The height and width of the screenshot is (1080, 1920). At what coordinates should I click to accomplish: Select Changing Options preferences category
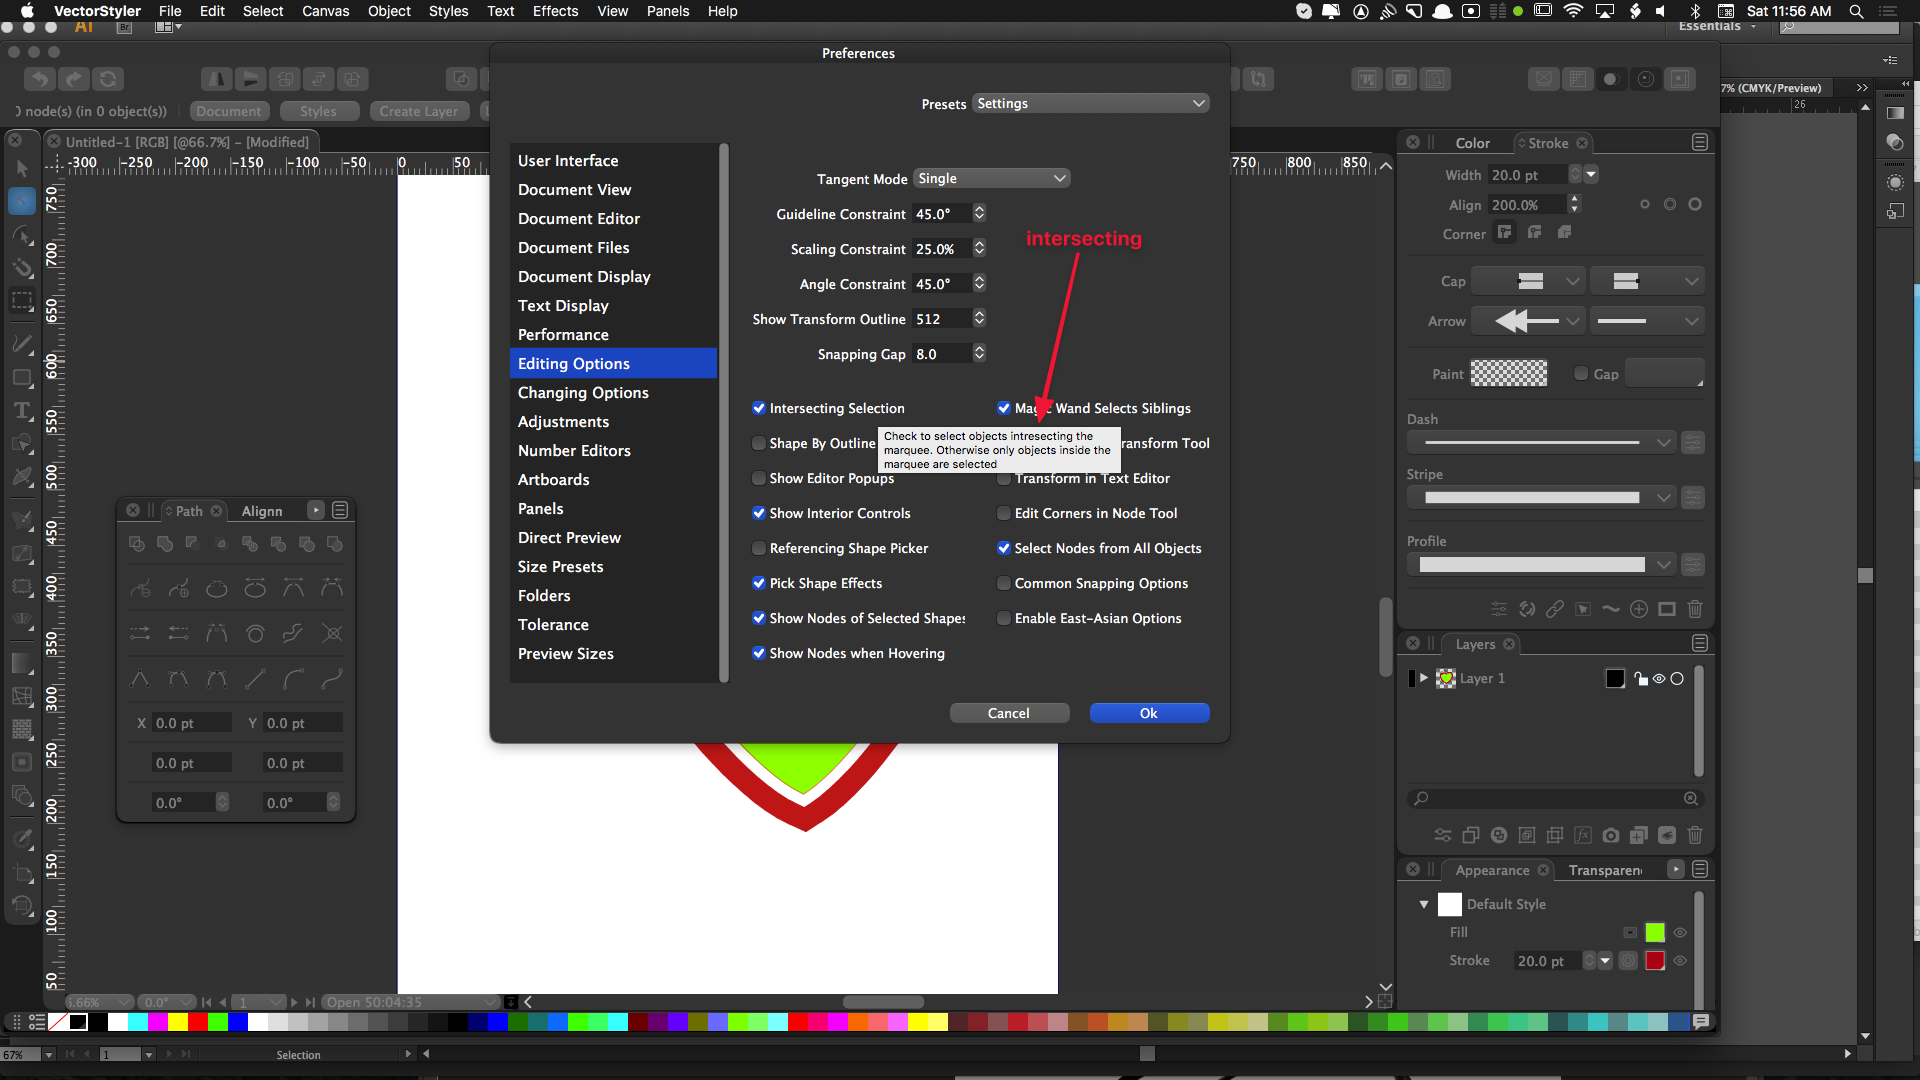[x=583, y=393]
